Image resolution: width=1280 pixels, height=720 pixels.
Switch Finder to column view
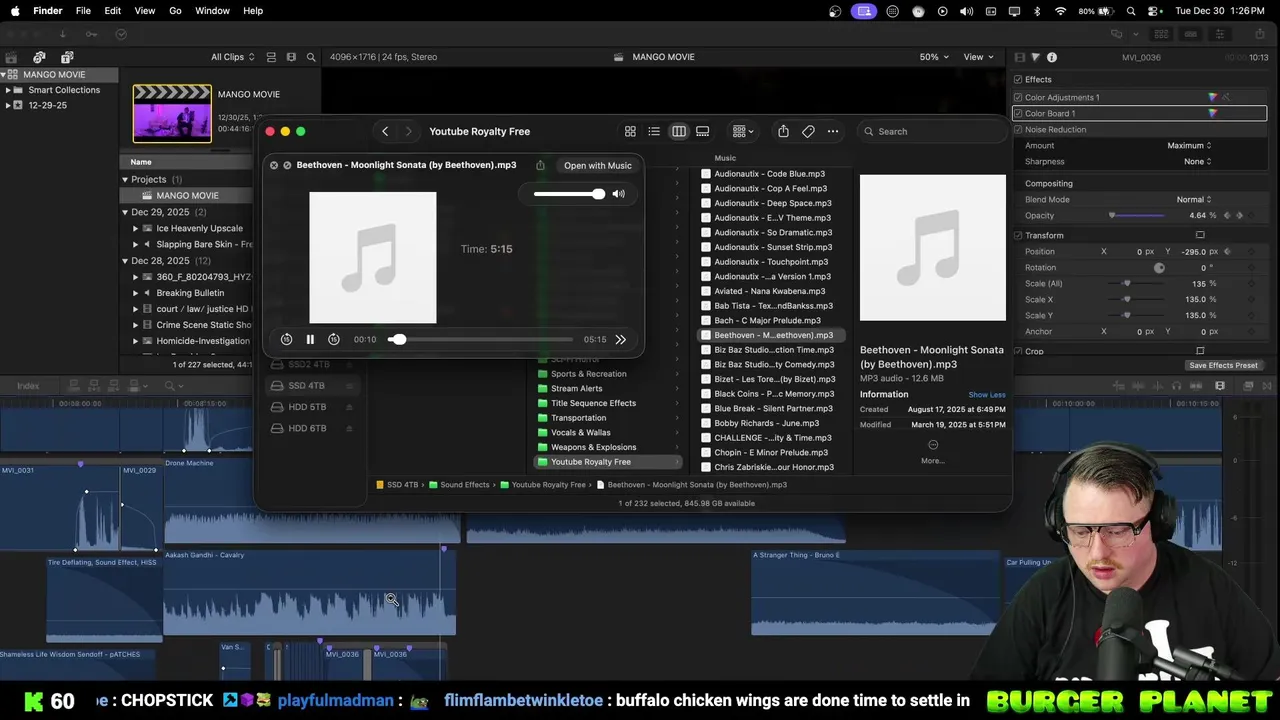(679, 131)
